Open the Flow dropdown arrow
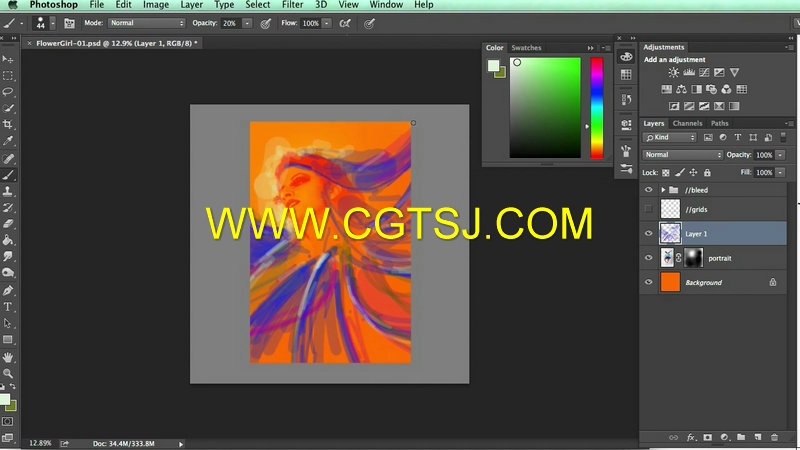The height and width of the screenshot is (450, 800). 327,23
